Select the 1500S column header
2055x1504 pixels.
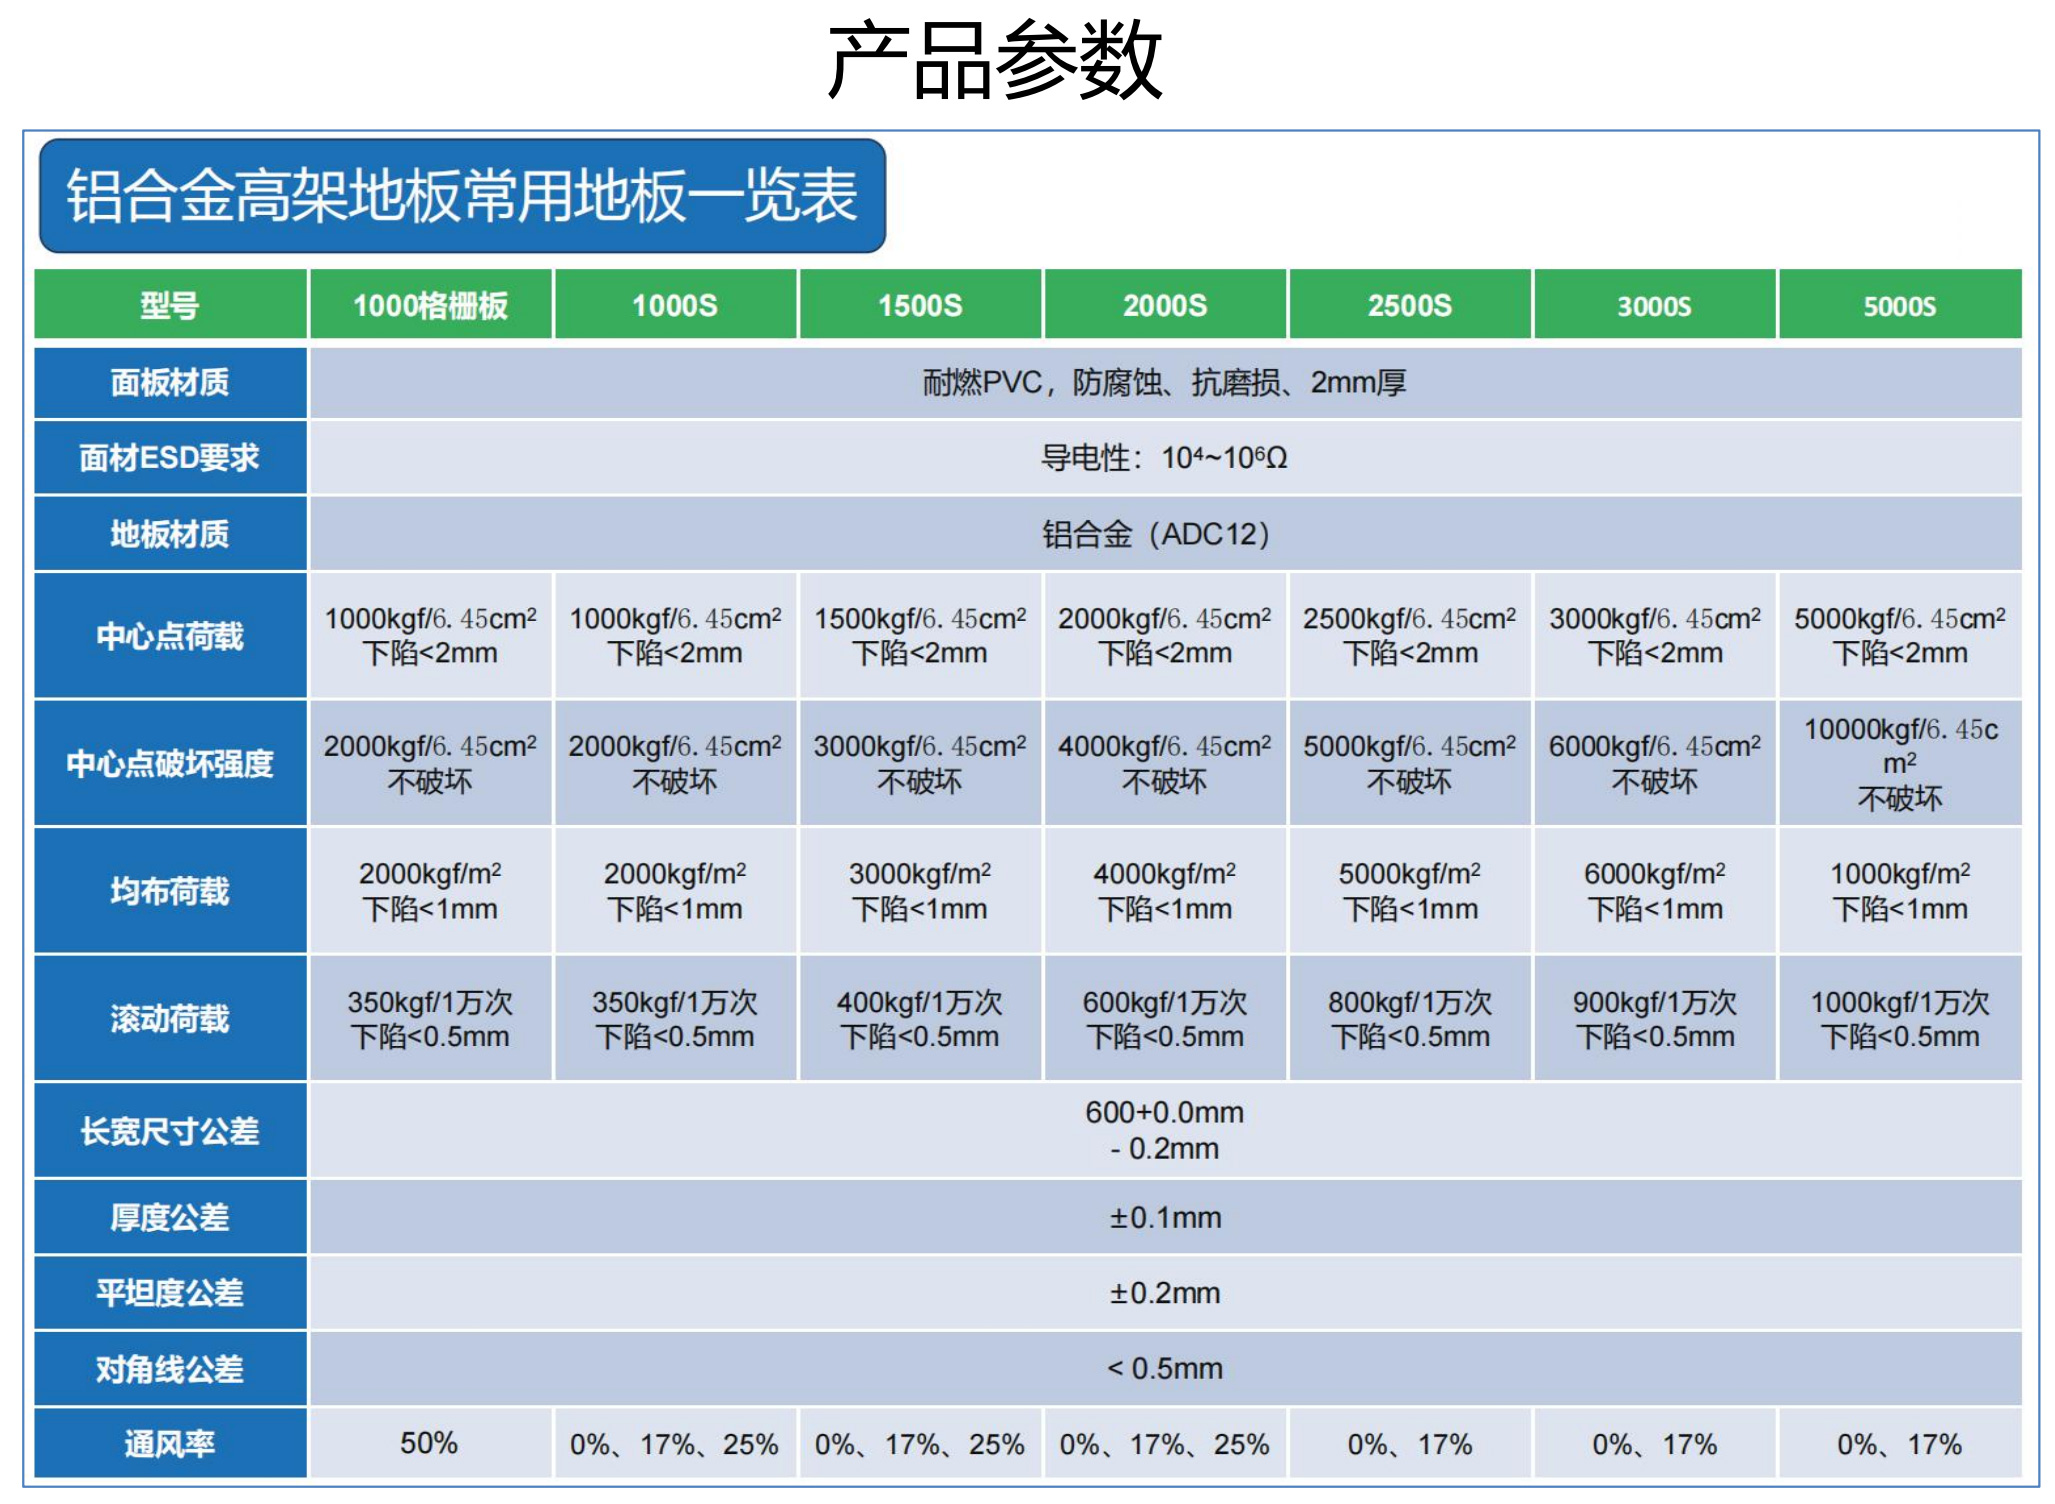(x=920, y=305)
